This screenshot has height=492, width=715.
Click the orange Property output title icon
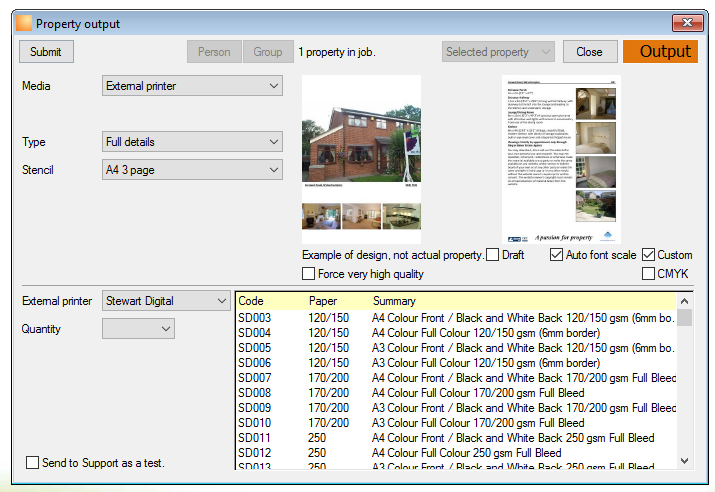click(x=24, y=23)
